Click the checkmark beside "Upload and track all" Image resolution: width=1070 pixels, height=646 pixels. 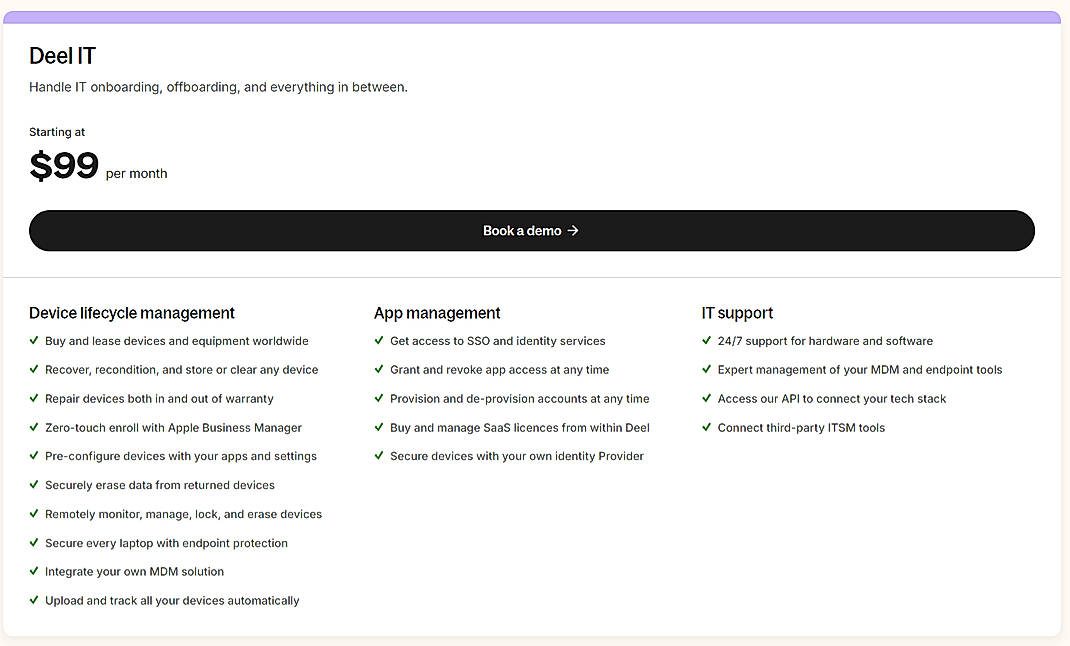click(33, 600)
